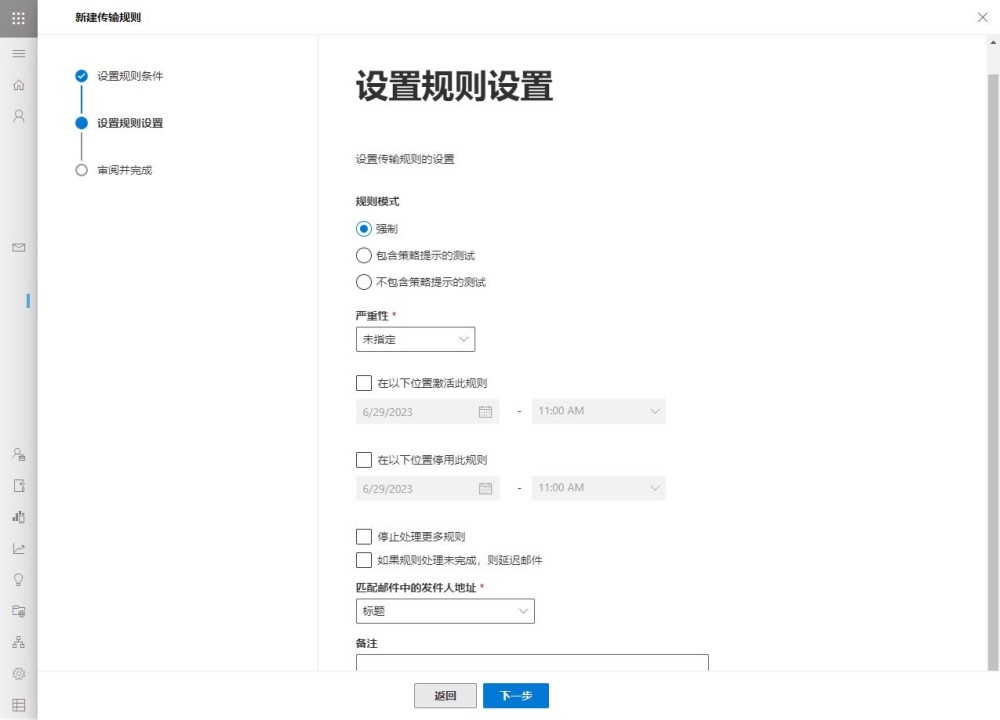
Task: Click the 规则模式 label
Action: tap(378, 202)
